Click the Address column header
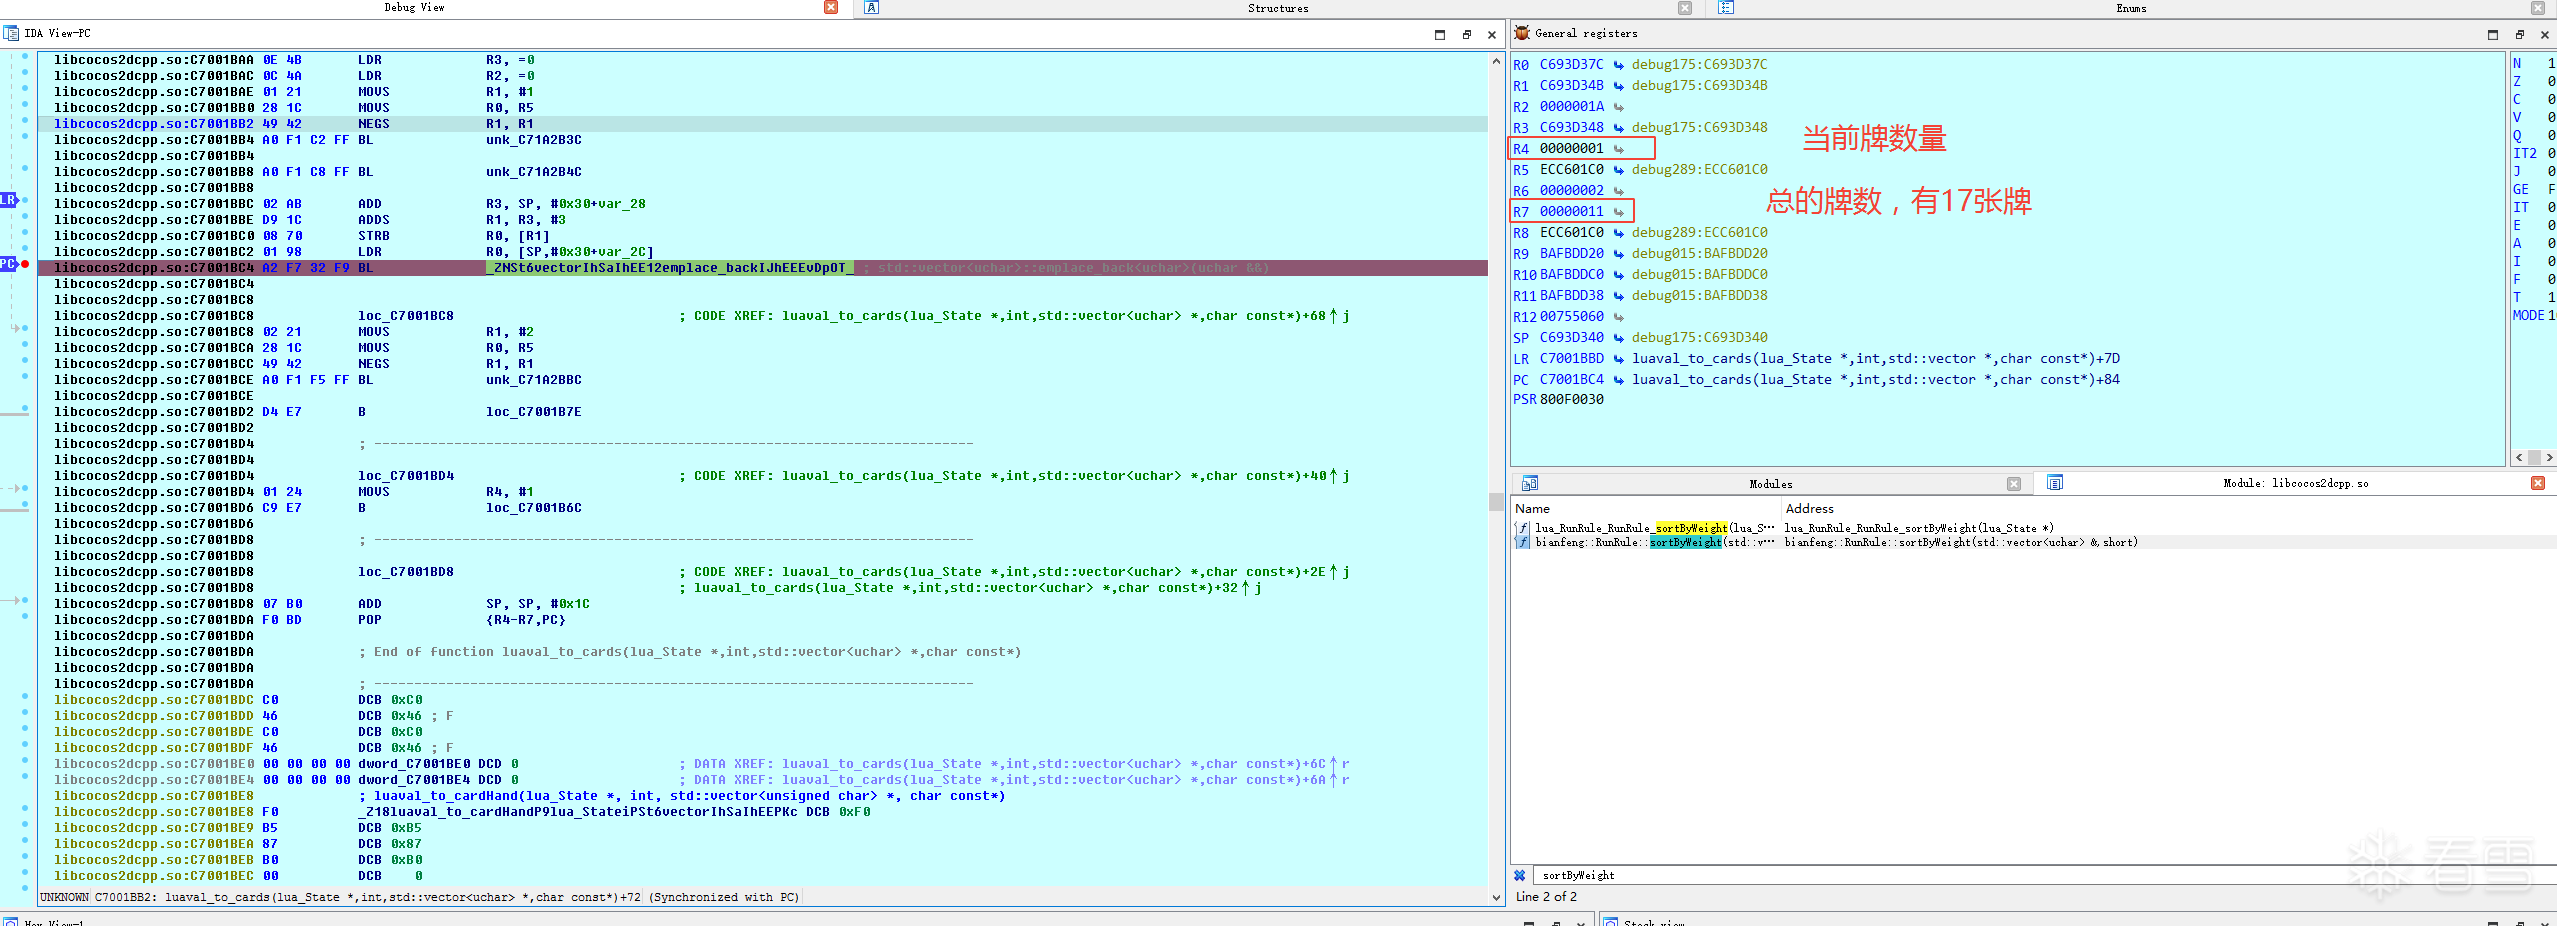 1810,509
